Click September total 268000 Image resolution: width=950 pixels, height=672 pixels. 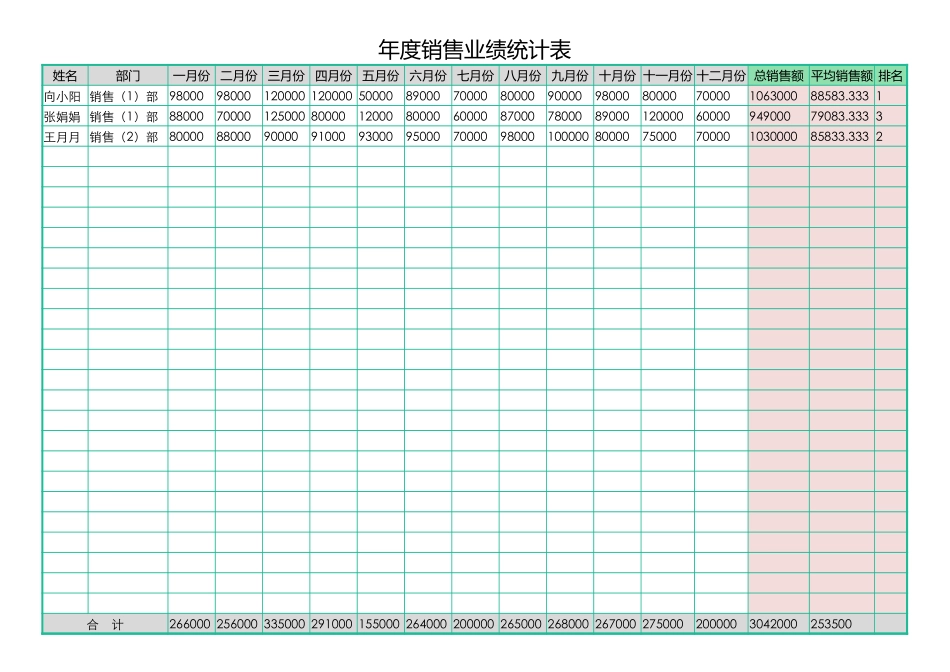pos(568,624)
